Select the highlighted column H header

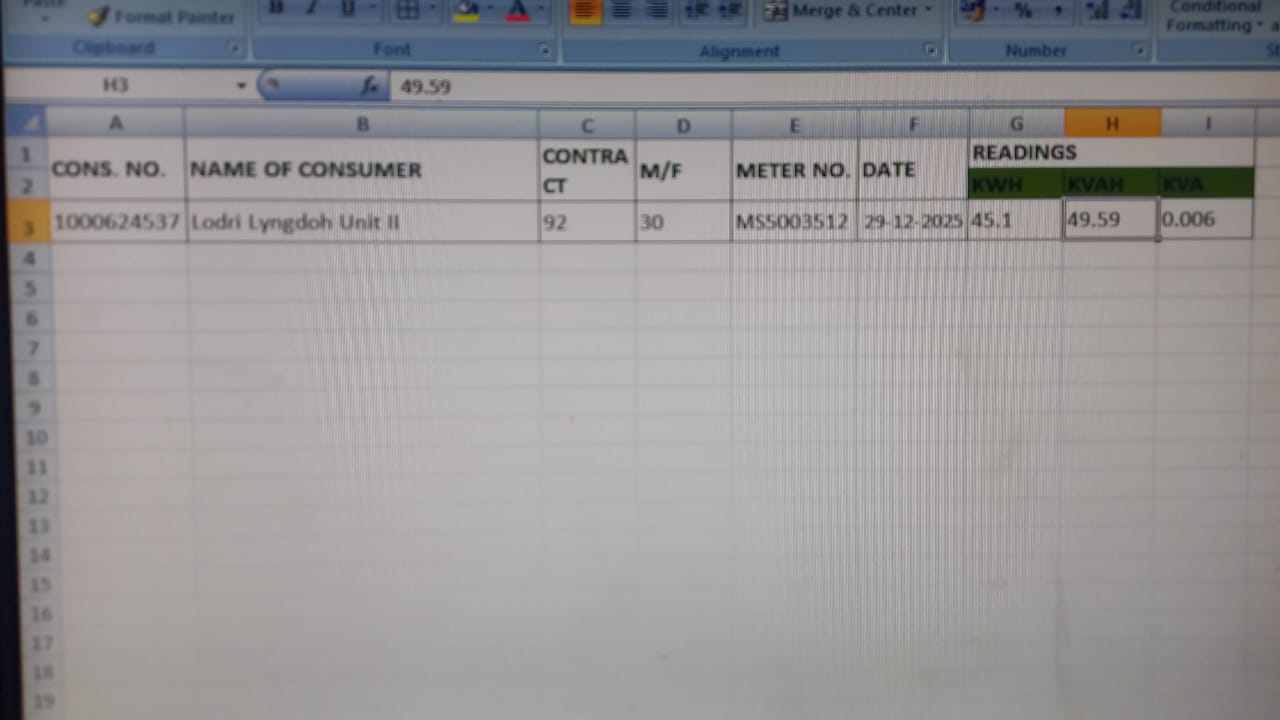pyautogui.click(x=1112, y=123)
